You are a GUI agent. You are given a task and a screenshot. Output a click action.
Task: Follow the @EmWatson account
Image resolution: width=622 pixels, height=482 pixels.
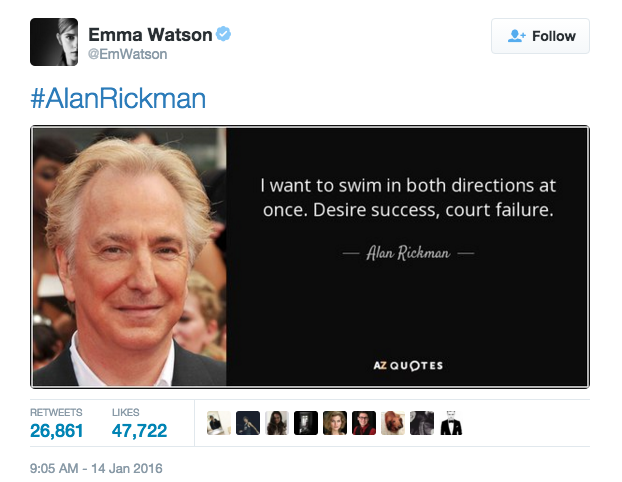point(540,36)
